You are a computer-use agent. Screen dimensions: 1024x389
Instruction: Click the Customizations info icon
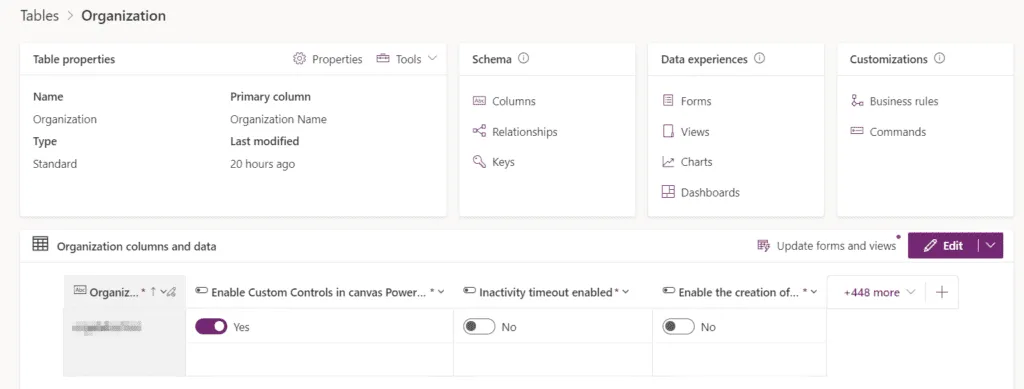pyautogui.click(x=940, y=59)
